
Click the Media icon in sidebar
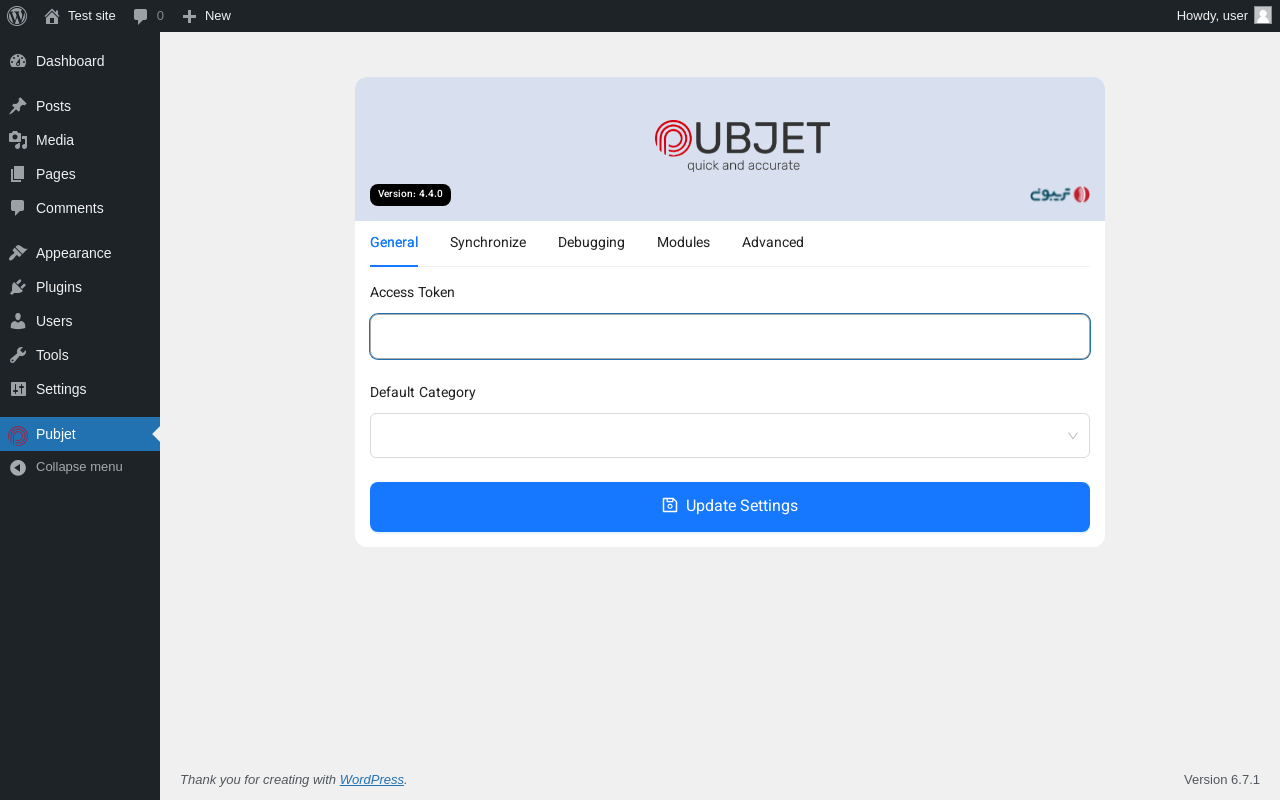[x=18, y=140]
